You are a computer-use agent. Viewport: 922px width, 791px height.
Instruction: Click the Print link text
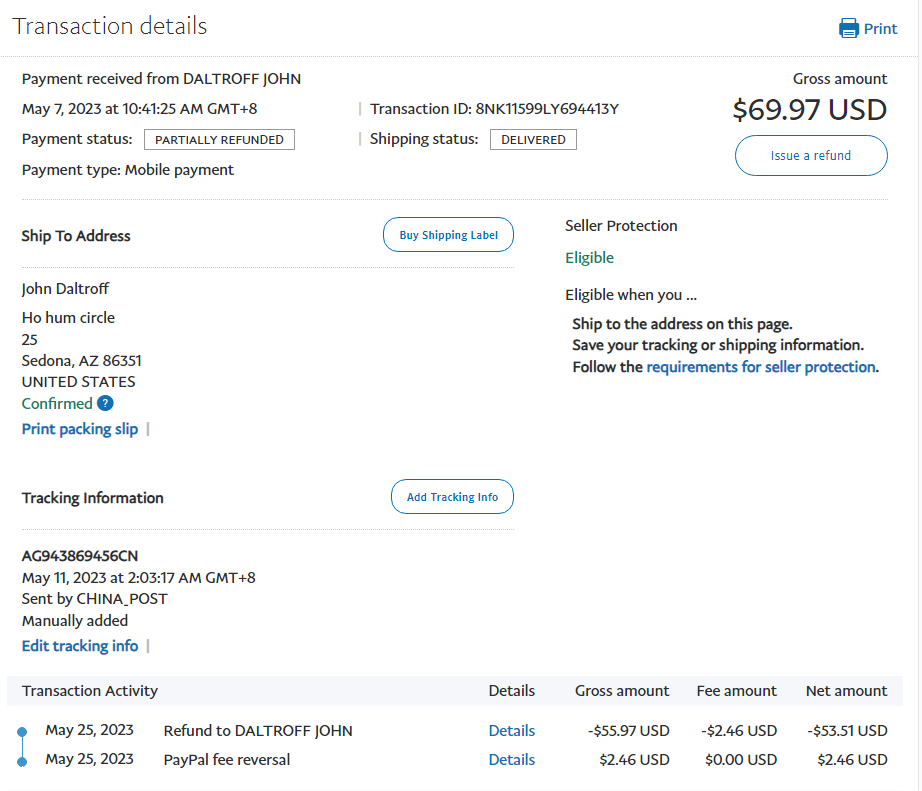(x=880, y=28)
